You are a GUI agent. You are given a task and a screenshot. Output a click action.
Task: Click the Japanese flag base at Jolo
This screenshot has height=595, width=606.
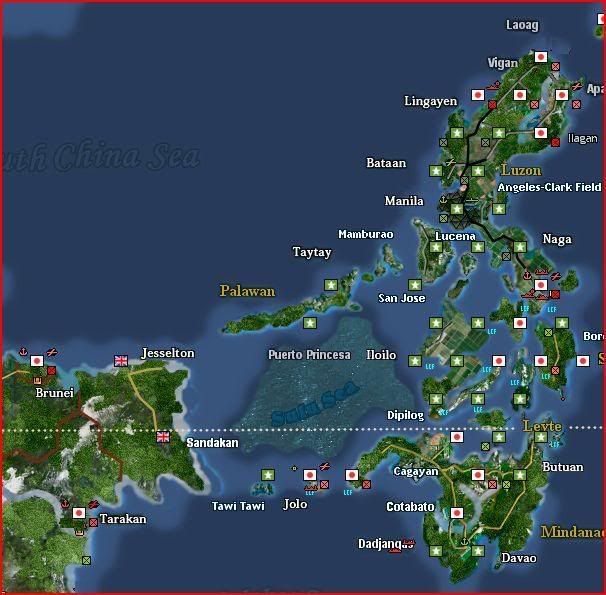(310, 475)
